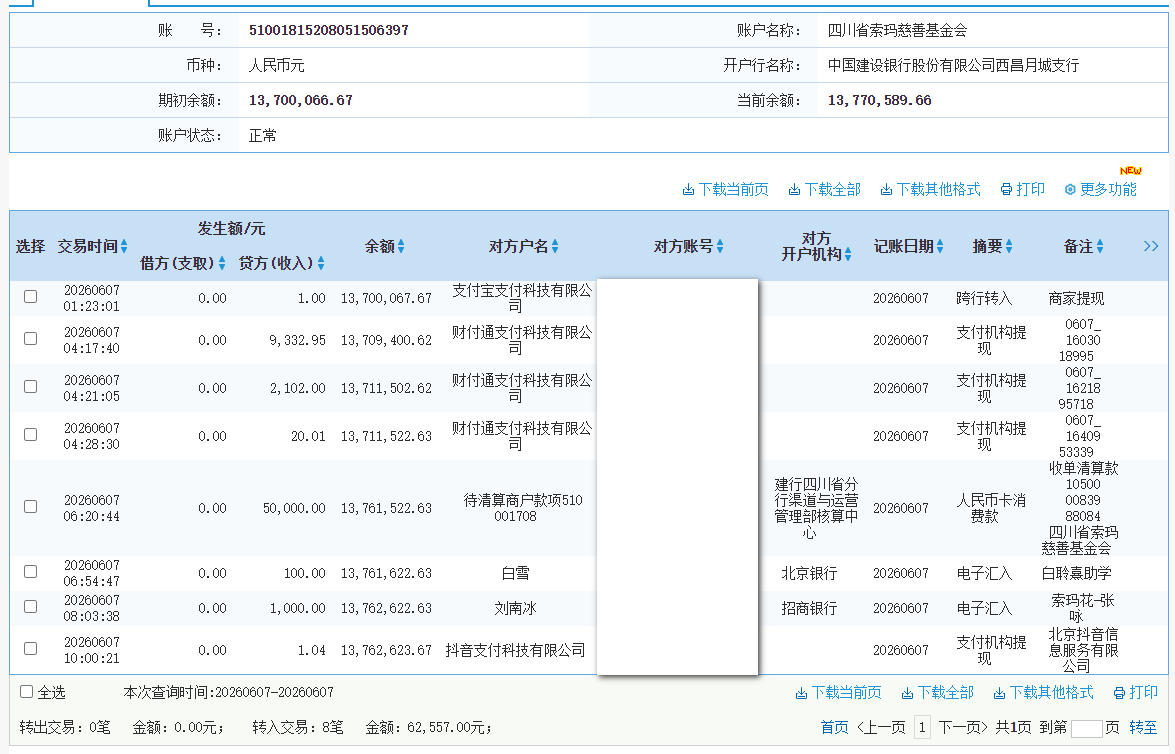Sort by 摘要 column arrows

click(x=1009, y=246)
